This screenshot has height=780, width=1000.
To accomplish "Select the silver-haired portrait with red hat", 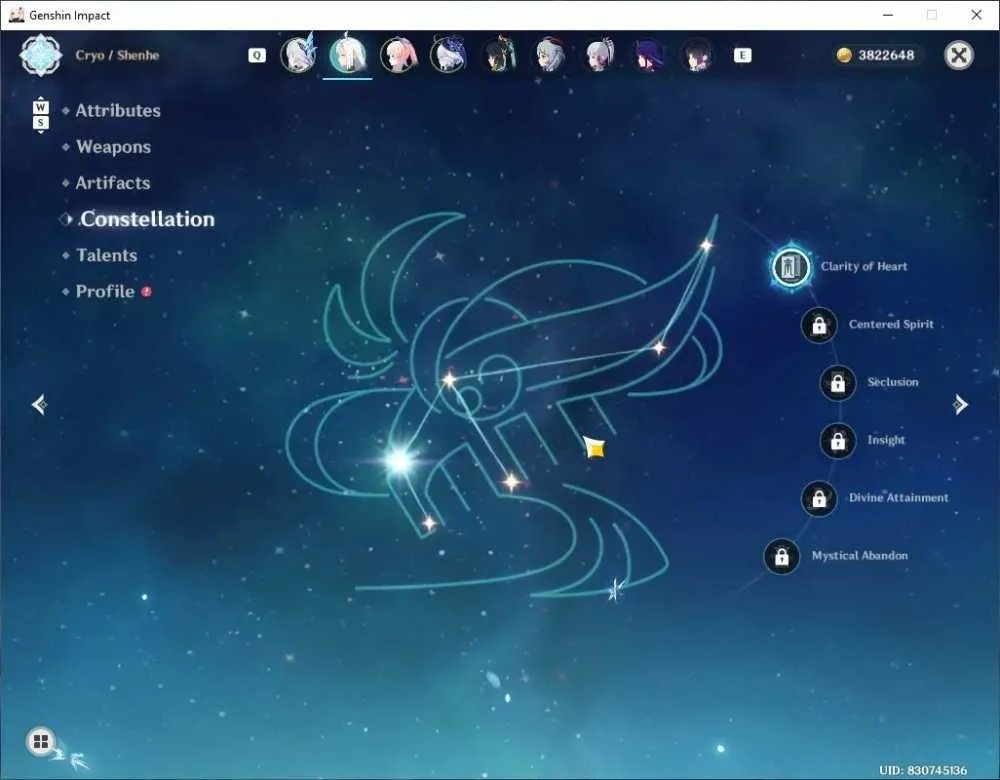I will 549,55.
